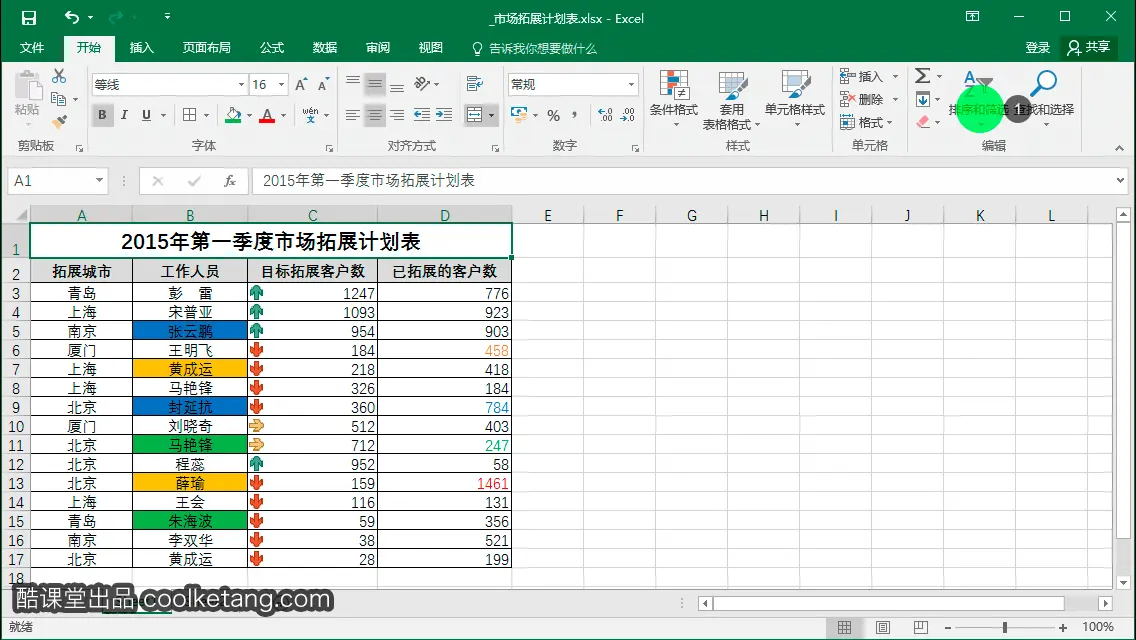Activate the Format Painter brush

coord(59,121)
